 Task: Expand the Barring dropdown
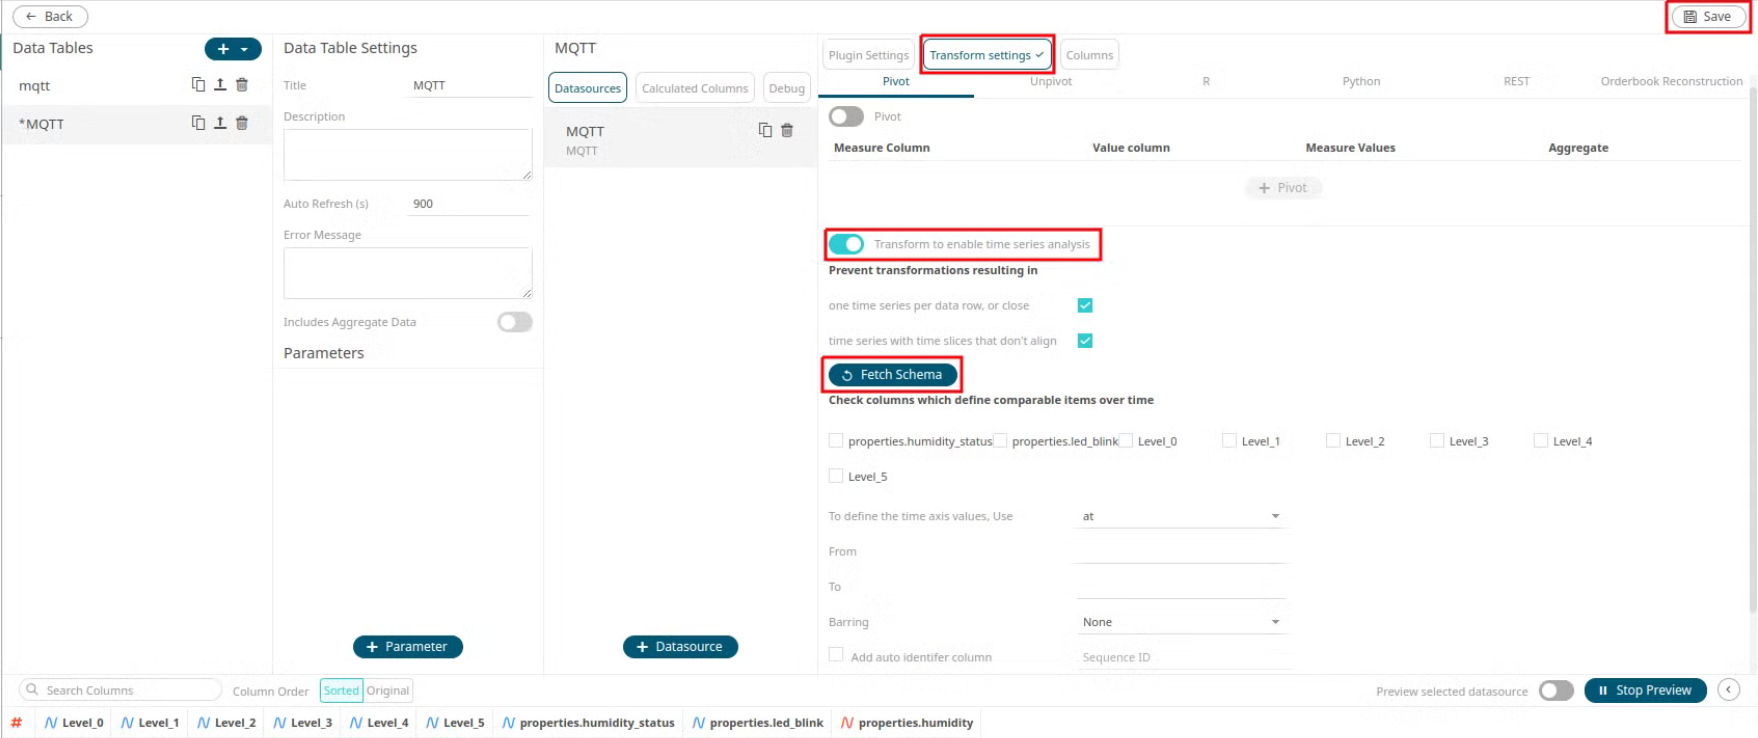pos(1180,622)
